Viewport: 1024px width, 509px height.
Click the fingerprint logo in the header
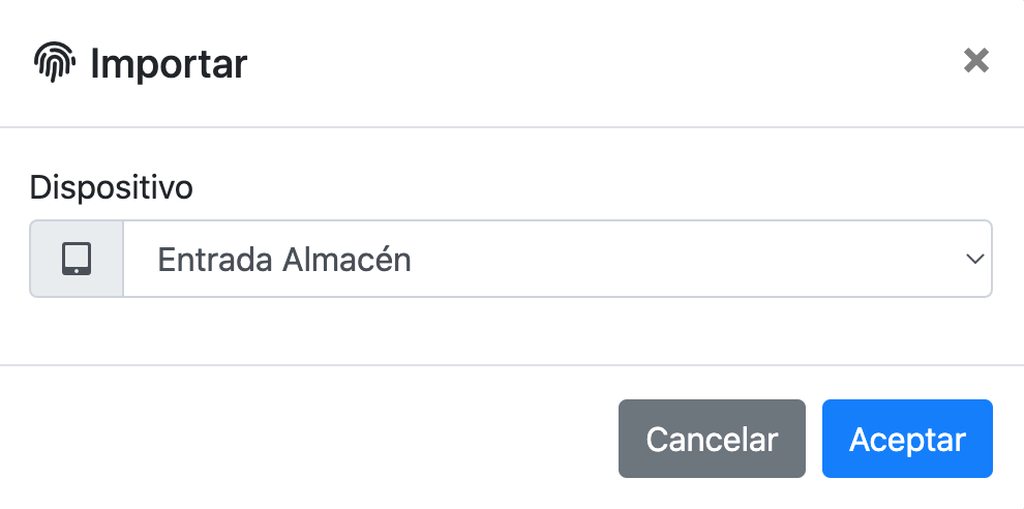55,63
